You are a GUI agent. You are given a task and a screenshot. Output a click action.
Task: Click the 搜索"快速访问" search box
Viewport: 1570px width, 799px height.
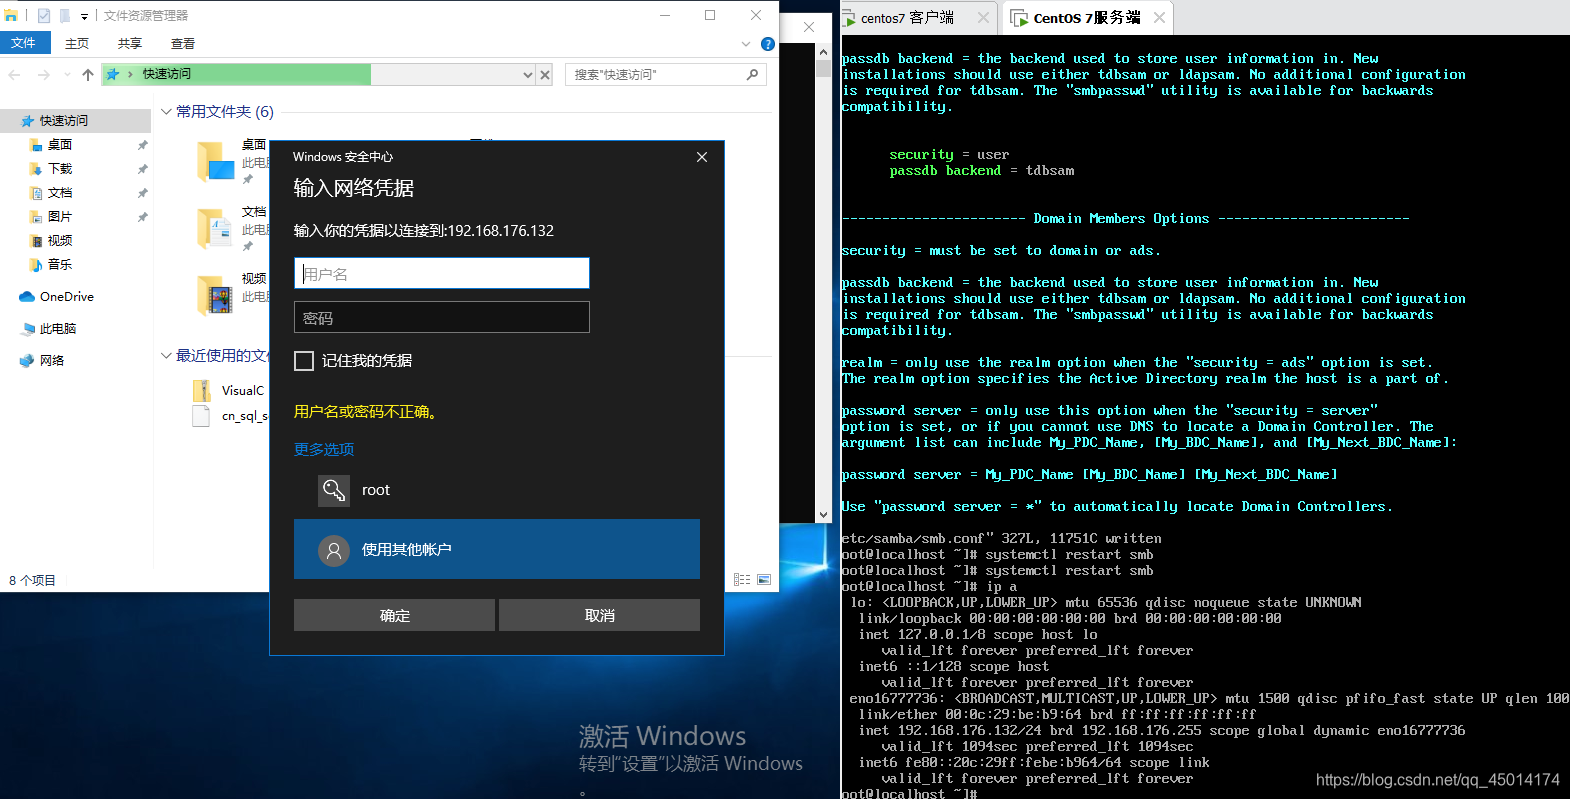[655, 75]
